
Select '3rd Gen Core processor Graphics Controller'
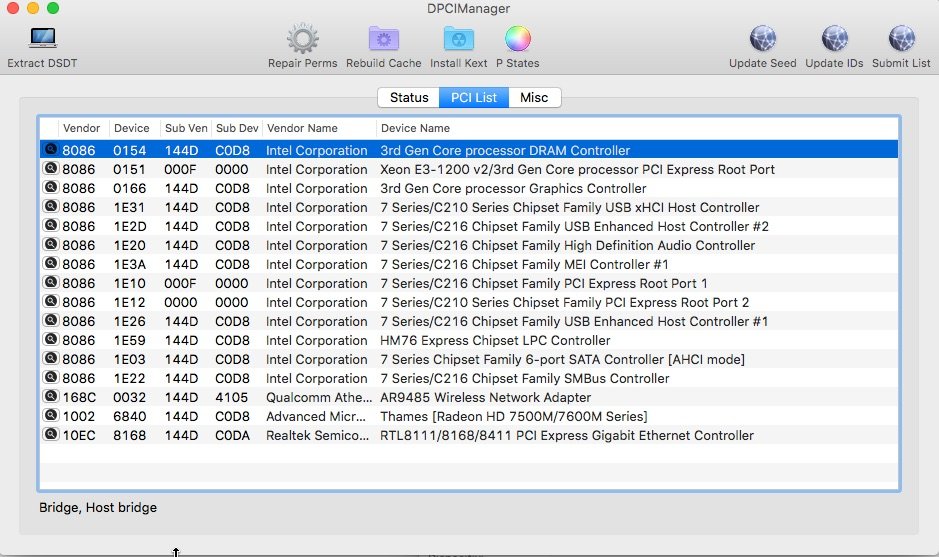(513, 189)
